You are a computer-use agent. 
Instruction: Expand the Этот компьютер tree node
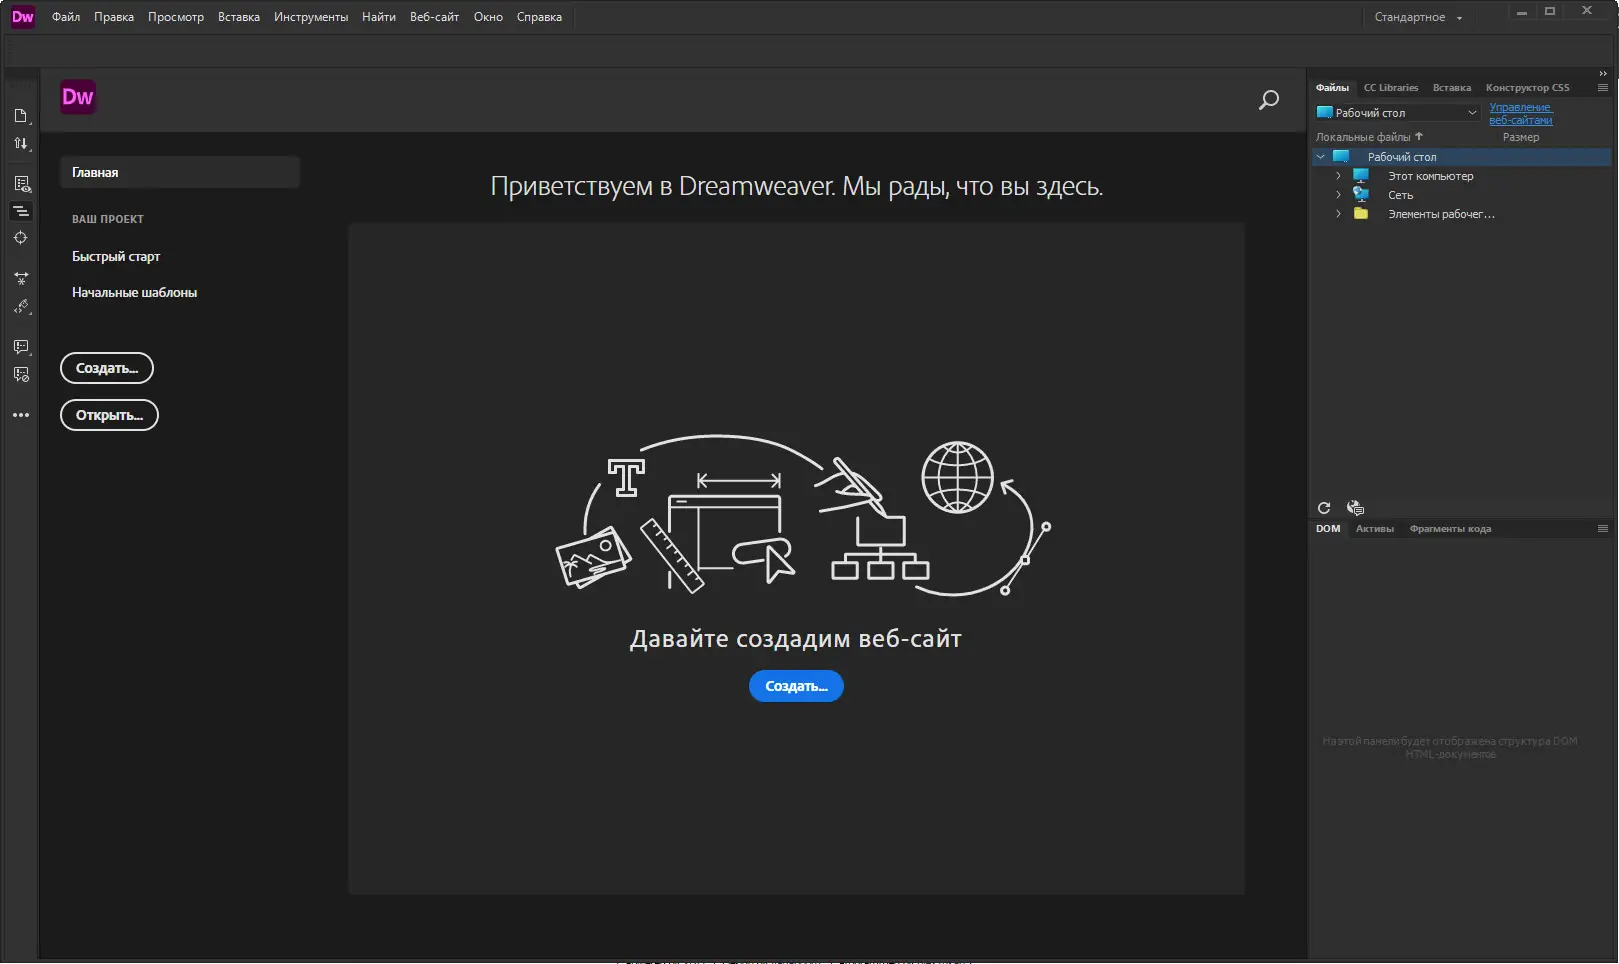click(1338, 176)
